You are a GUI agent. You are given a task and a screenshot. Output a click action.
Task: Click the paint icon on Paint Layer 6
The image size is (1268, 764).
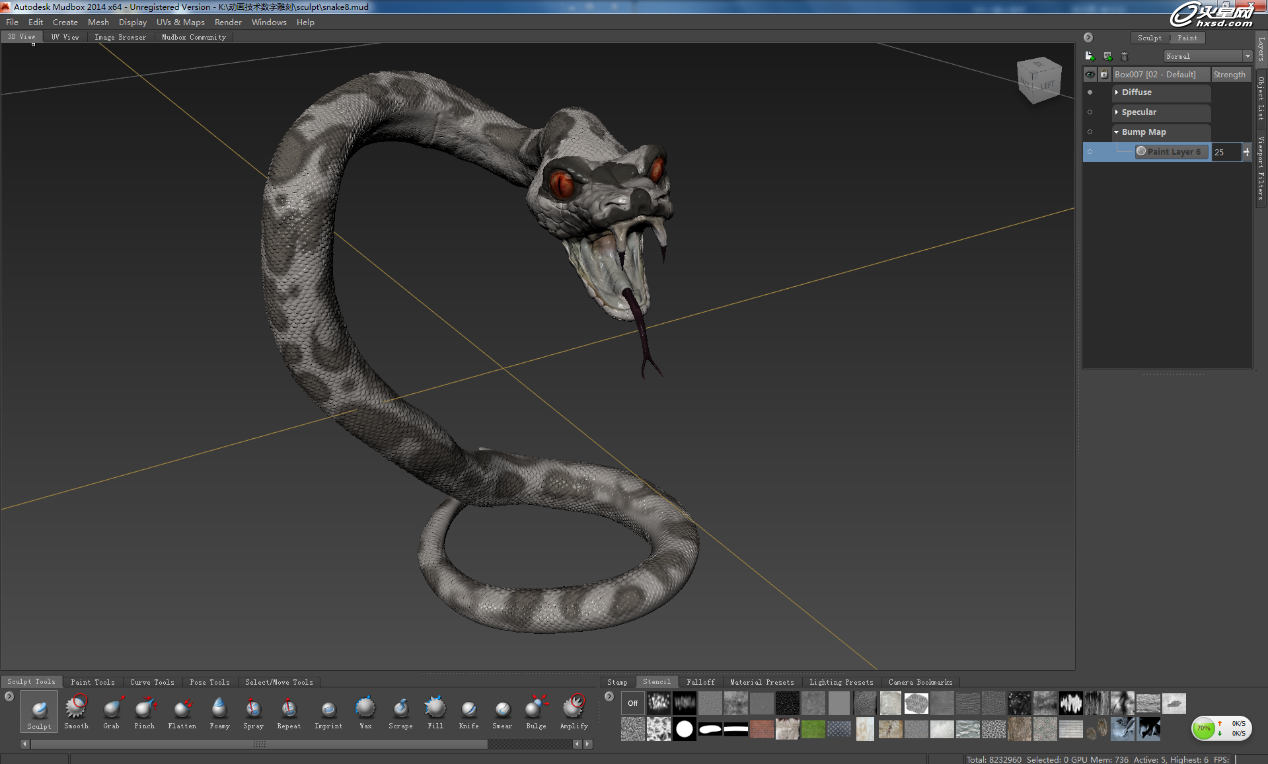(x=1141, y=152)
